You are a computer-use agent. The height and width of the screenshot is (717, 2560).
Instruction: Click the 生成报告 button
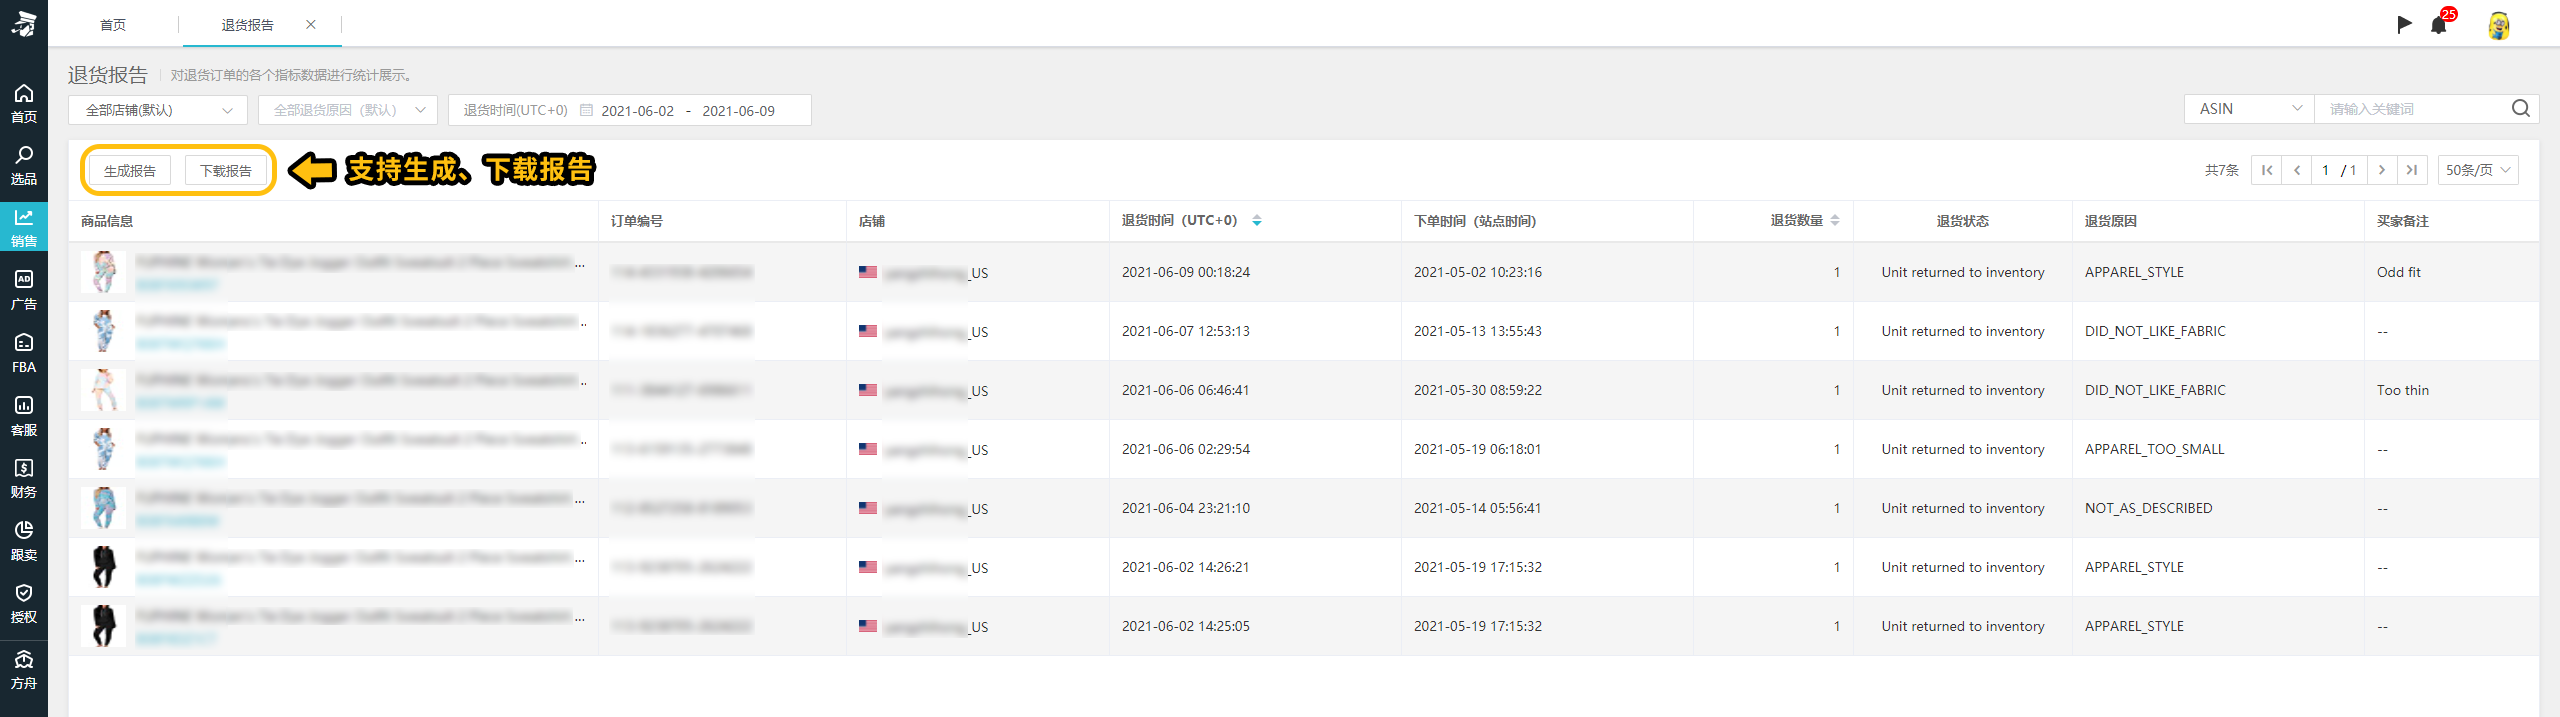click(130, 171)
